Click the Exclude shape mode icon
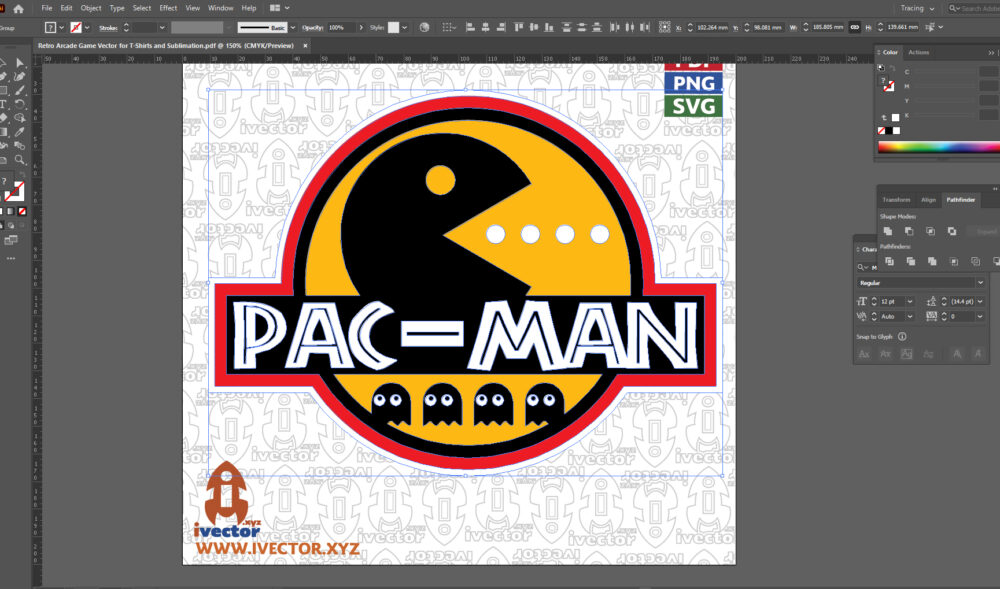Screen dimensions: 1000x589 coord(952,231)
